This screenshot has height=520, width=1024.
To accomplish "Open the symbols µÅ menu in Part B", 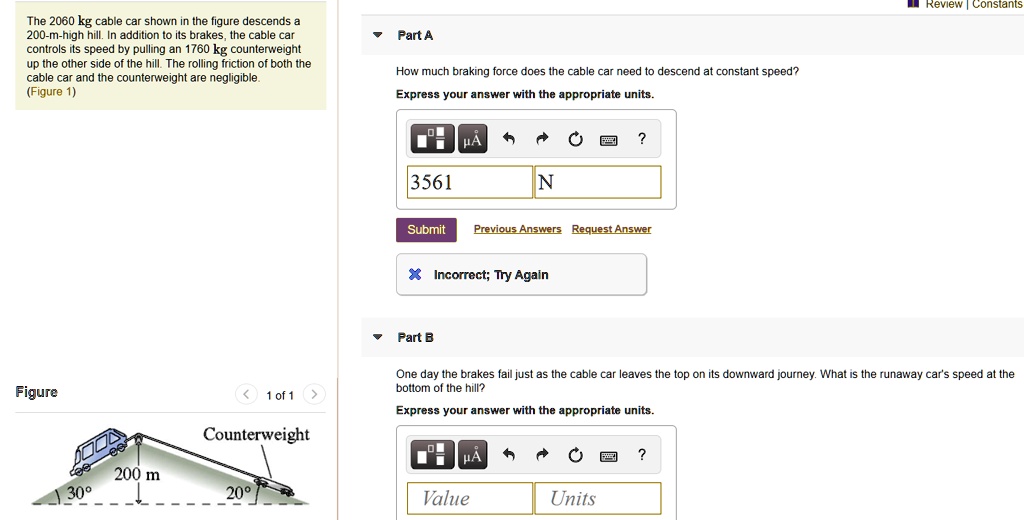I will tap(471, 456).
